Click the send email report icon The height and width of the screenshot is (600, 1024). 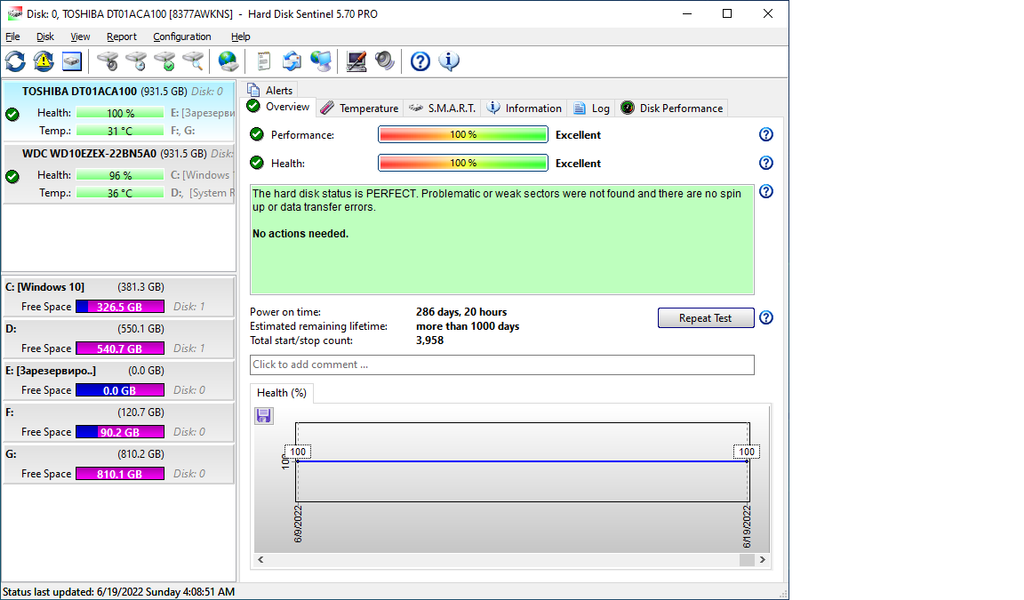click(292, 61)
